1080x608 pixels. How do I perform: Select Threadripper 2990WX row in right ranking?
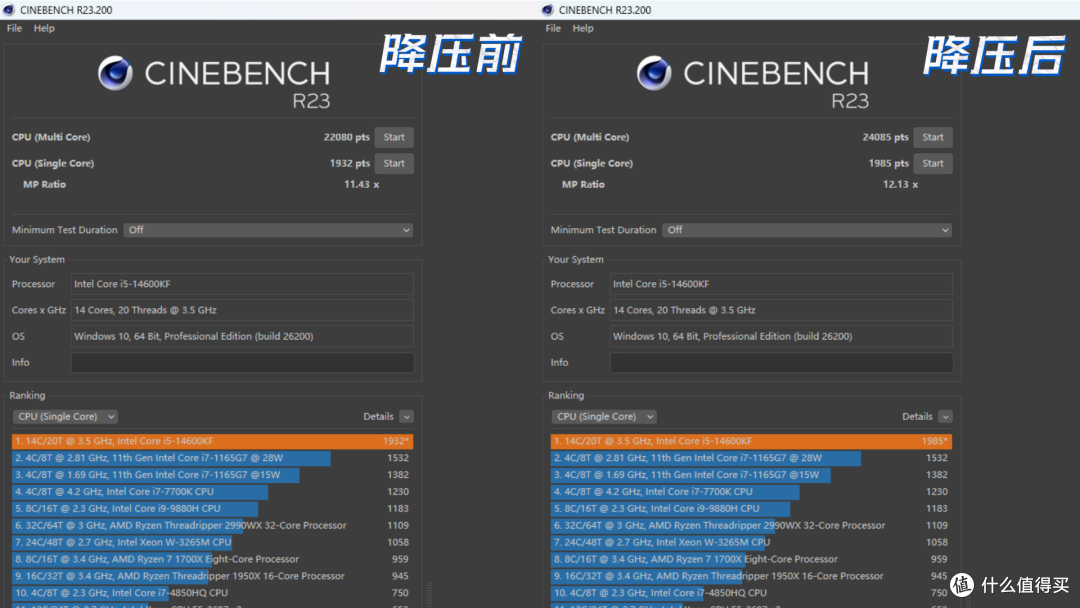coord(751,525)
